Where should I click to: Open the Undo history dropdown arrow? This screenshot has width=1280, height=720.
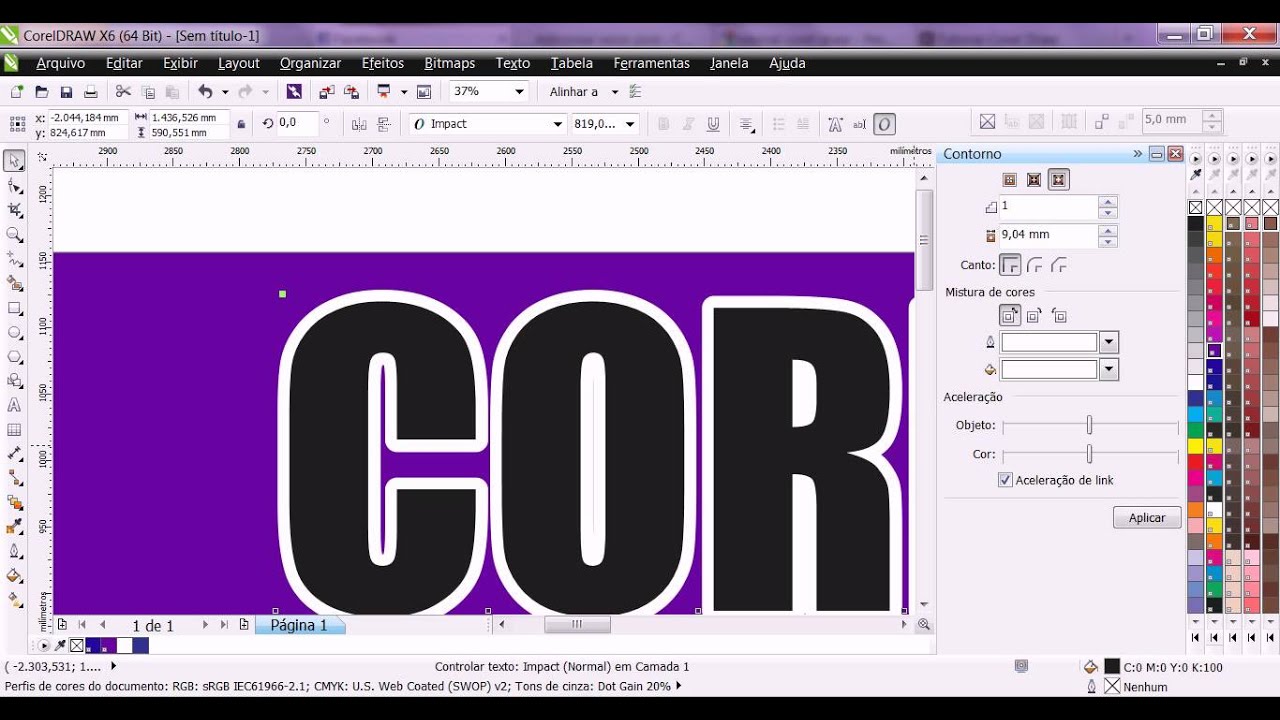click(225, 91)
